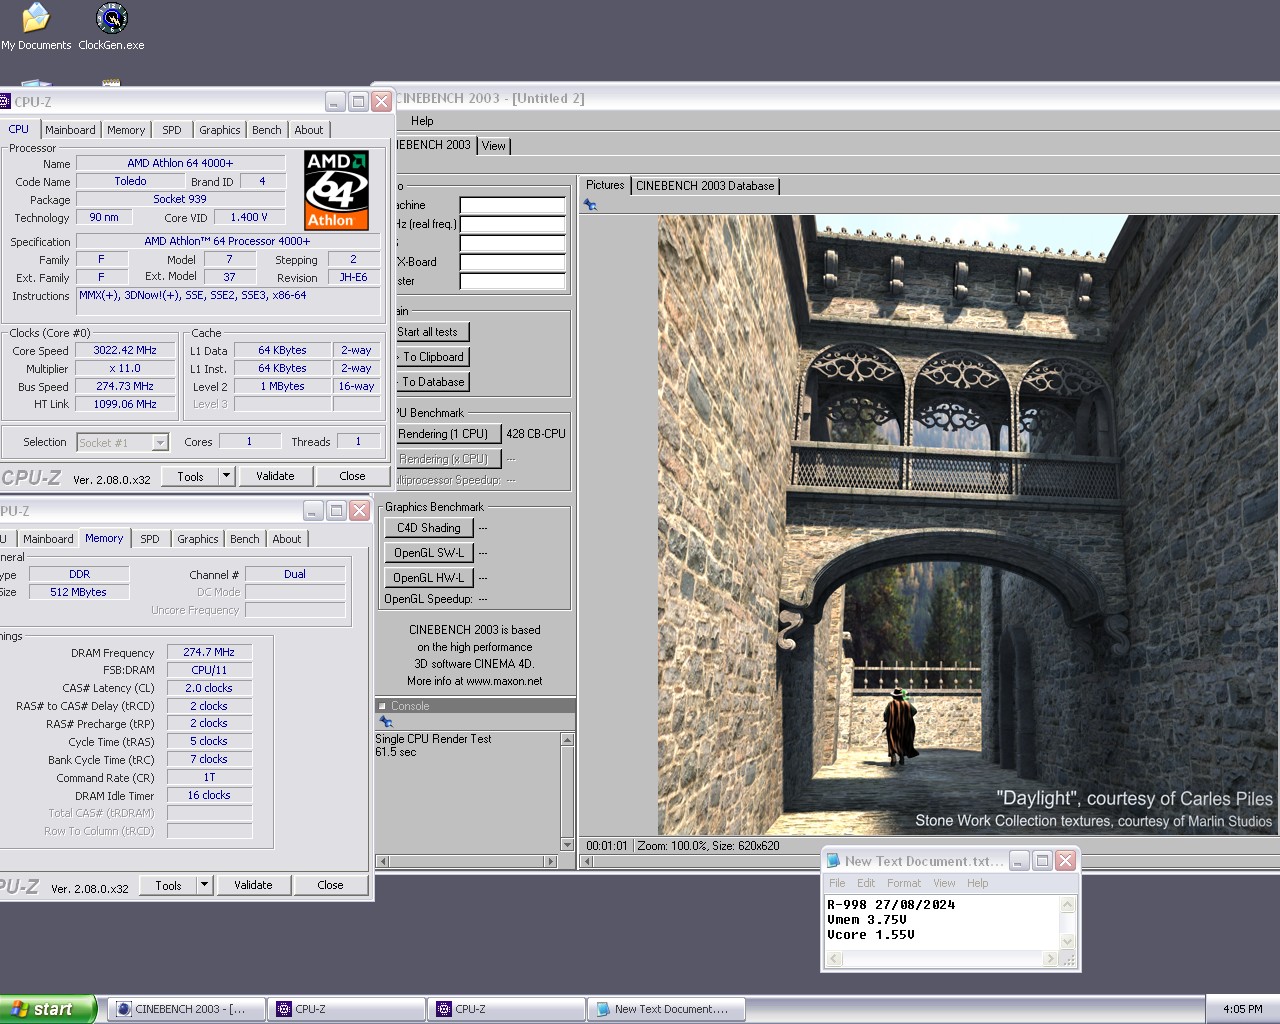
Task: Open the Graphics tab in upper CPU-Z
Action: click(220, 130)
